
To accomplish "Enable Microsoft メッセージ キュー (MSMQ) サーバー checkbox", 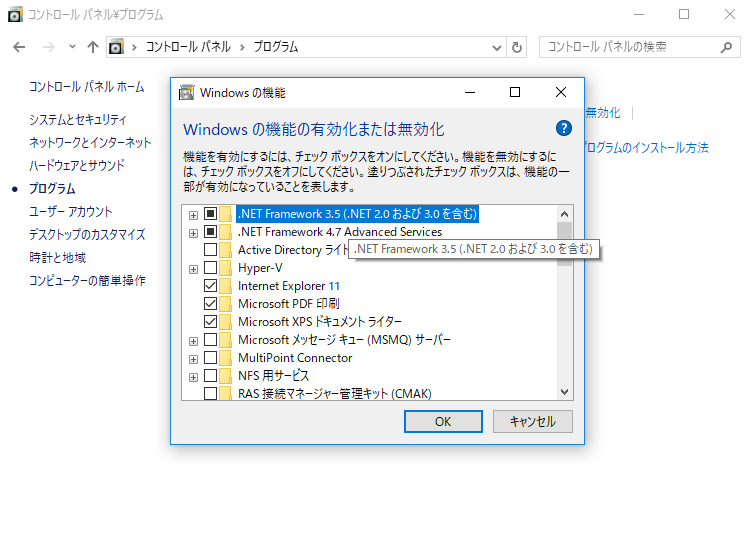I will 210,340.
